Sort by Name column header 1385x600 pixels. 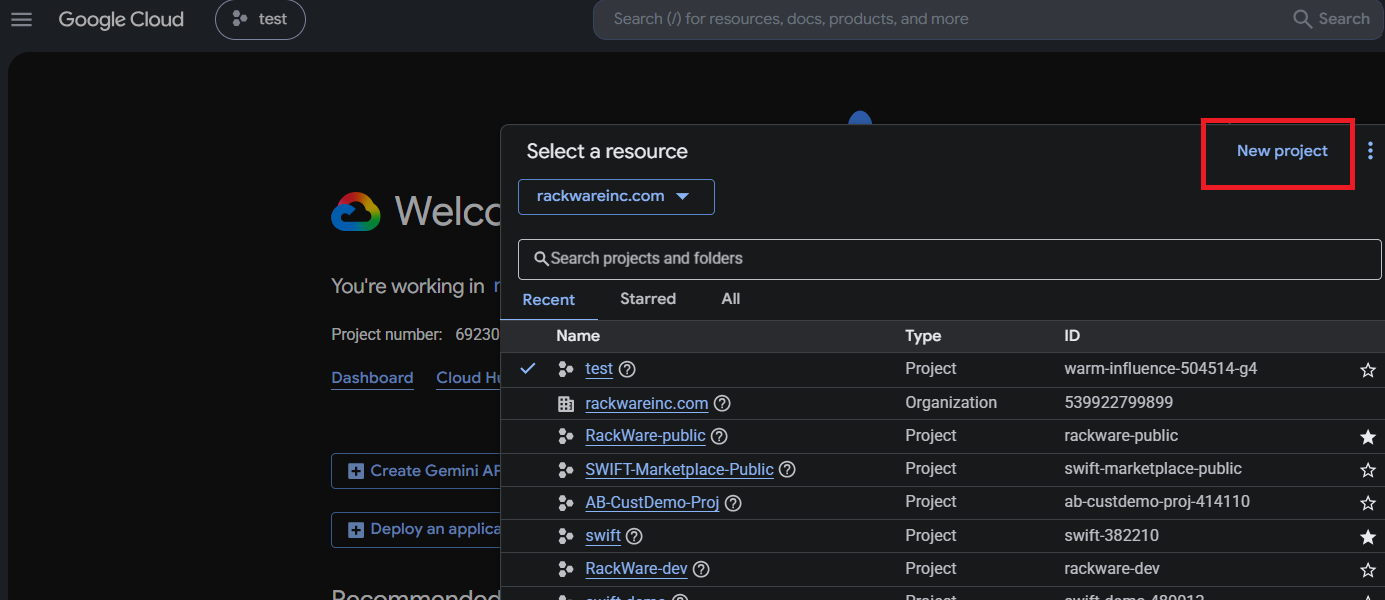click(x=578, y=336)
